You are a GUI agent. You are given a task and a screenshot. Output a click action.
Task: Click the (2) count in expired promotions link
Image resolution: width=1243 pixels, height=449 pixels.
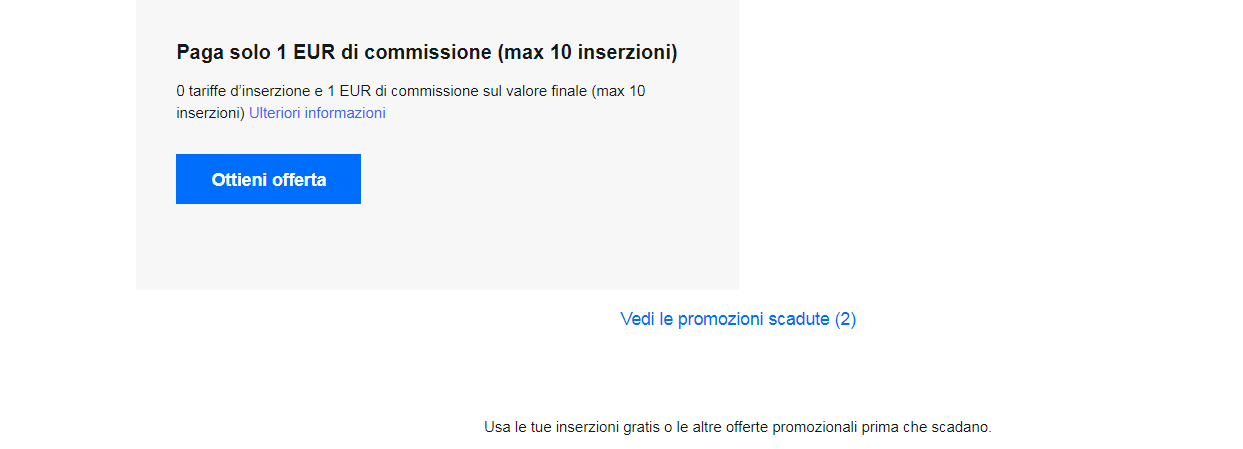pyautogui.click(x=846, y=319)
